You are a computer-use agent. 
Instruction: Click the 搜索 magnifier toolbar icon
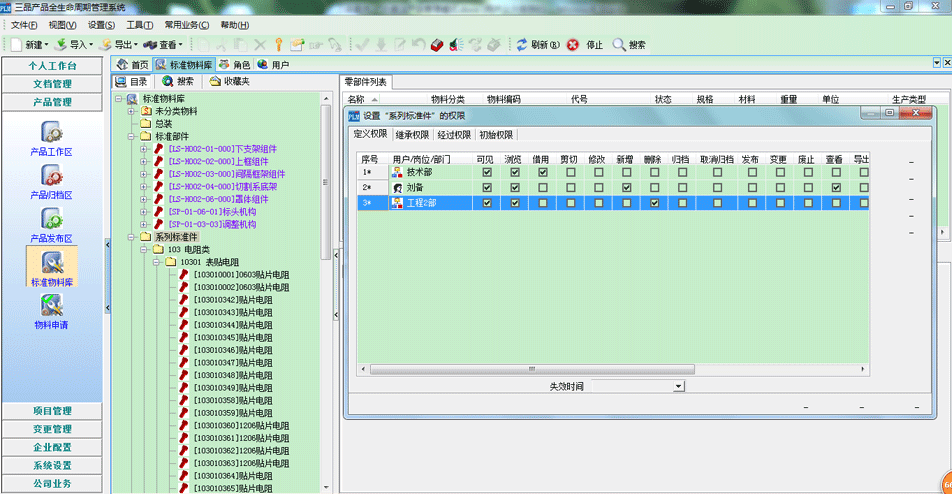[619, 44]
